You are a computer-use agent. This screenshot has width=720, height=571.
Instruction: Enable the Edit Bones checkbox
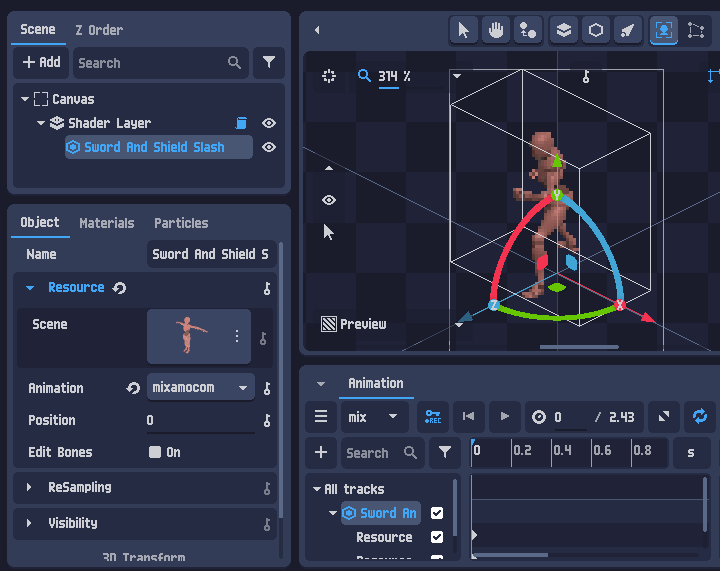155,452
